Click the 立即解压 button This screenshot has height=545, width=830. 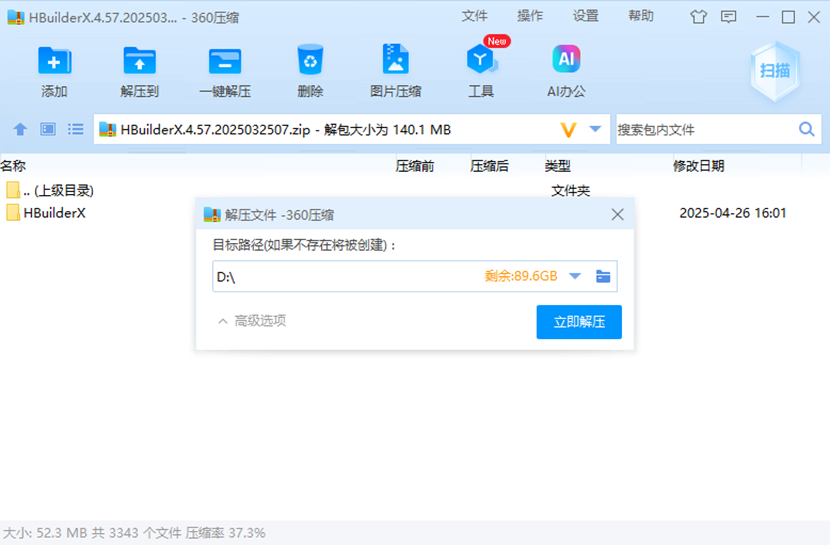[579, 322]
